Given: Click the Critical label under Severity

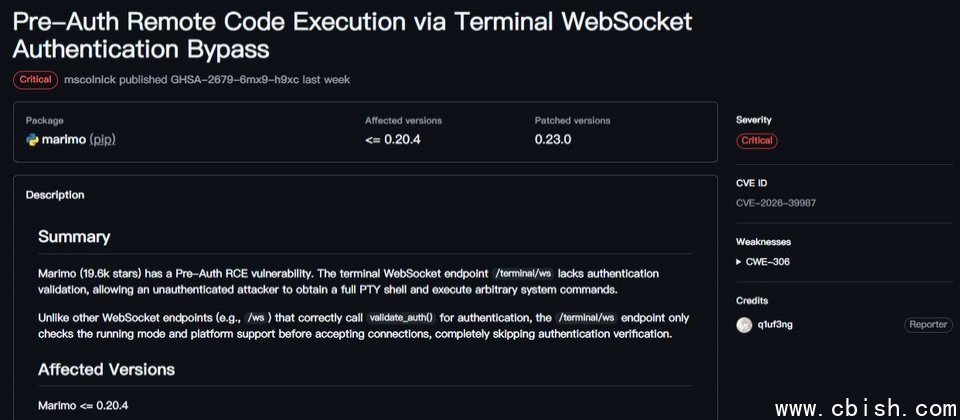Looking at the screenshot, I should (x=757, y=141).
